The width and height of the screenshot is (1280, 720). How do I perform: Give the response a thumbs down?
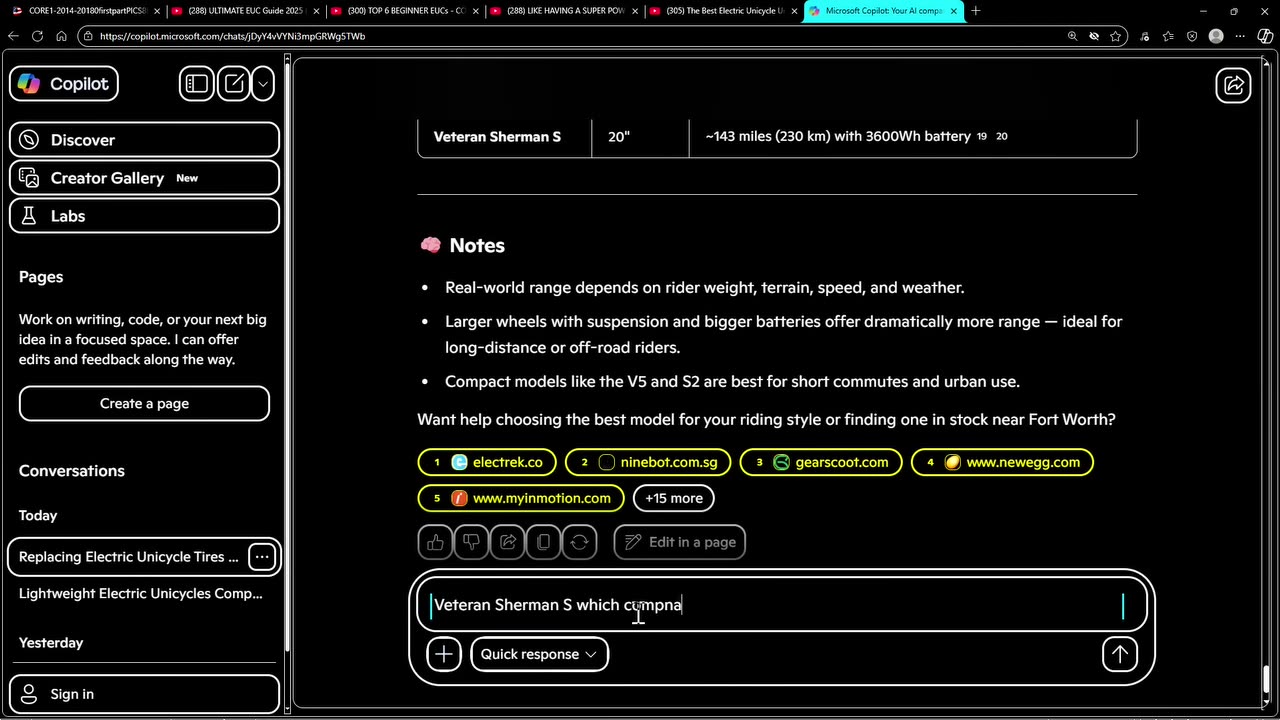471,542
